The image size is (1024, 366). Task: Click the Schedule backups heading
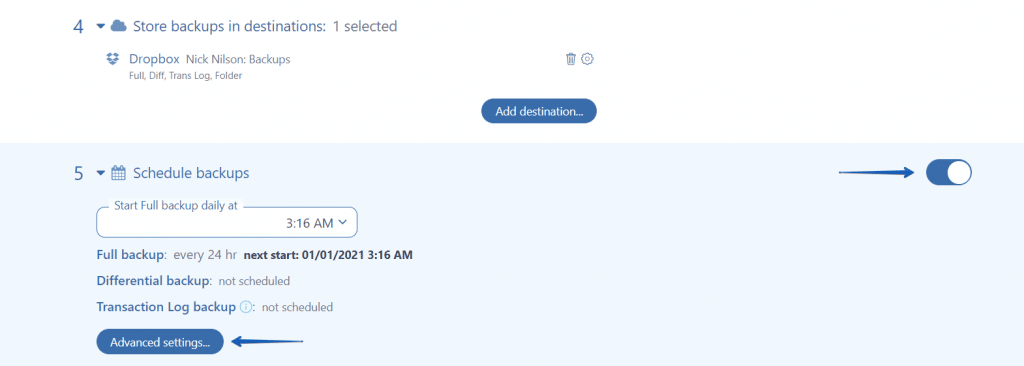click(x=191, y=173)
